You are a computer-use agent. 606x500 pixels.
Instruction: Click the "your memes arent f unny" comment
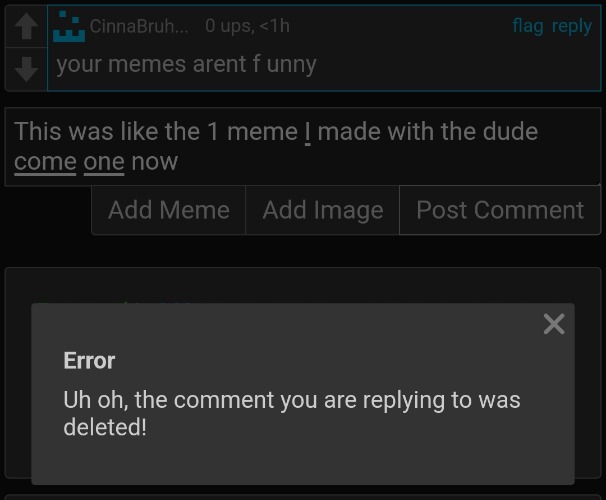186,65
